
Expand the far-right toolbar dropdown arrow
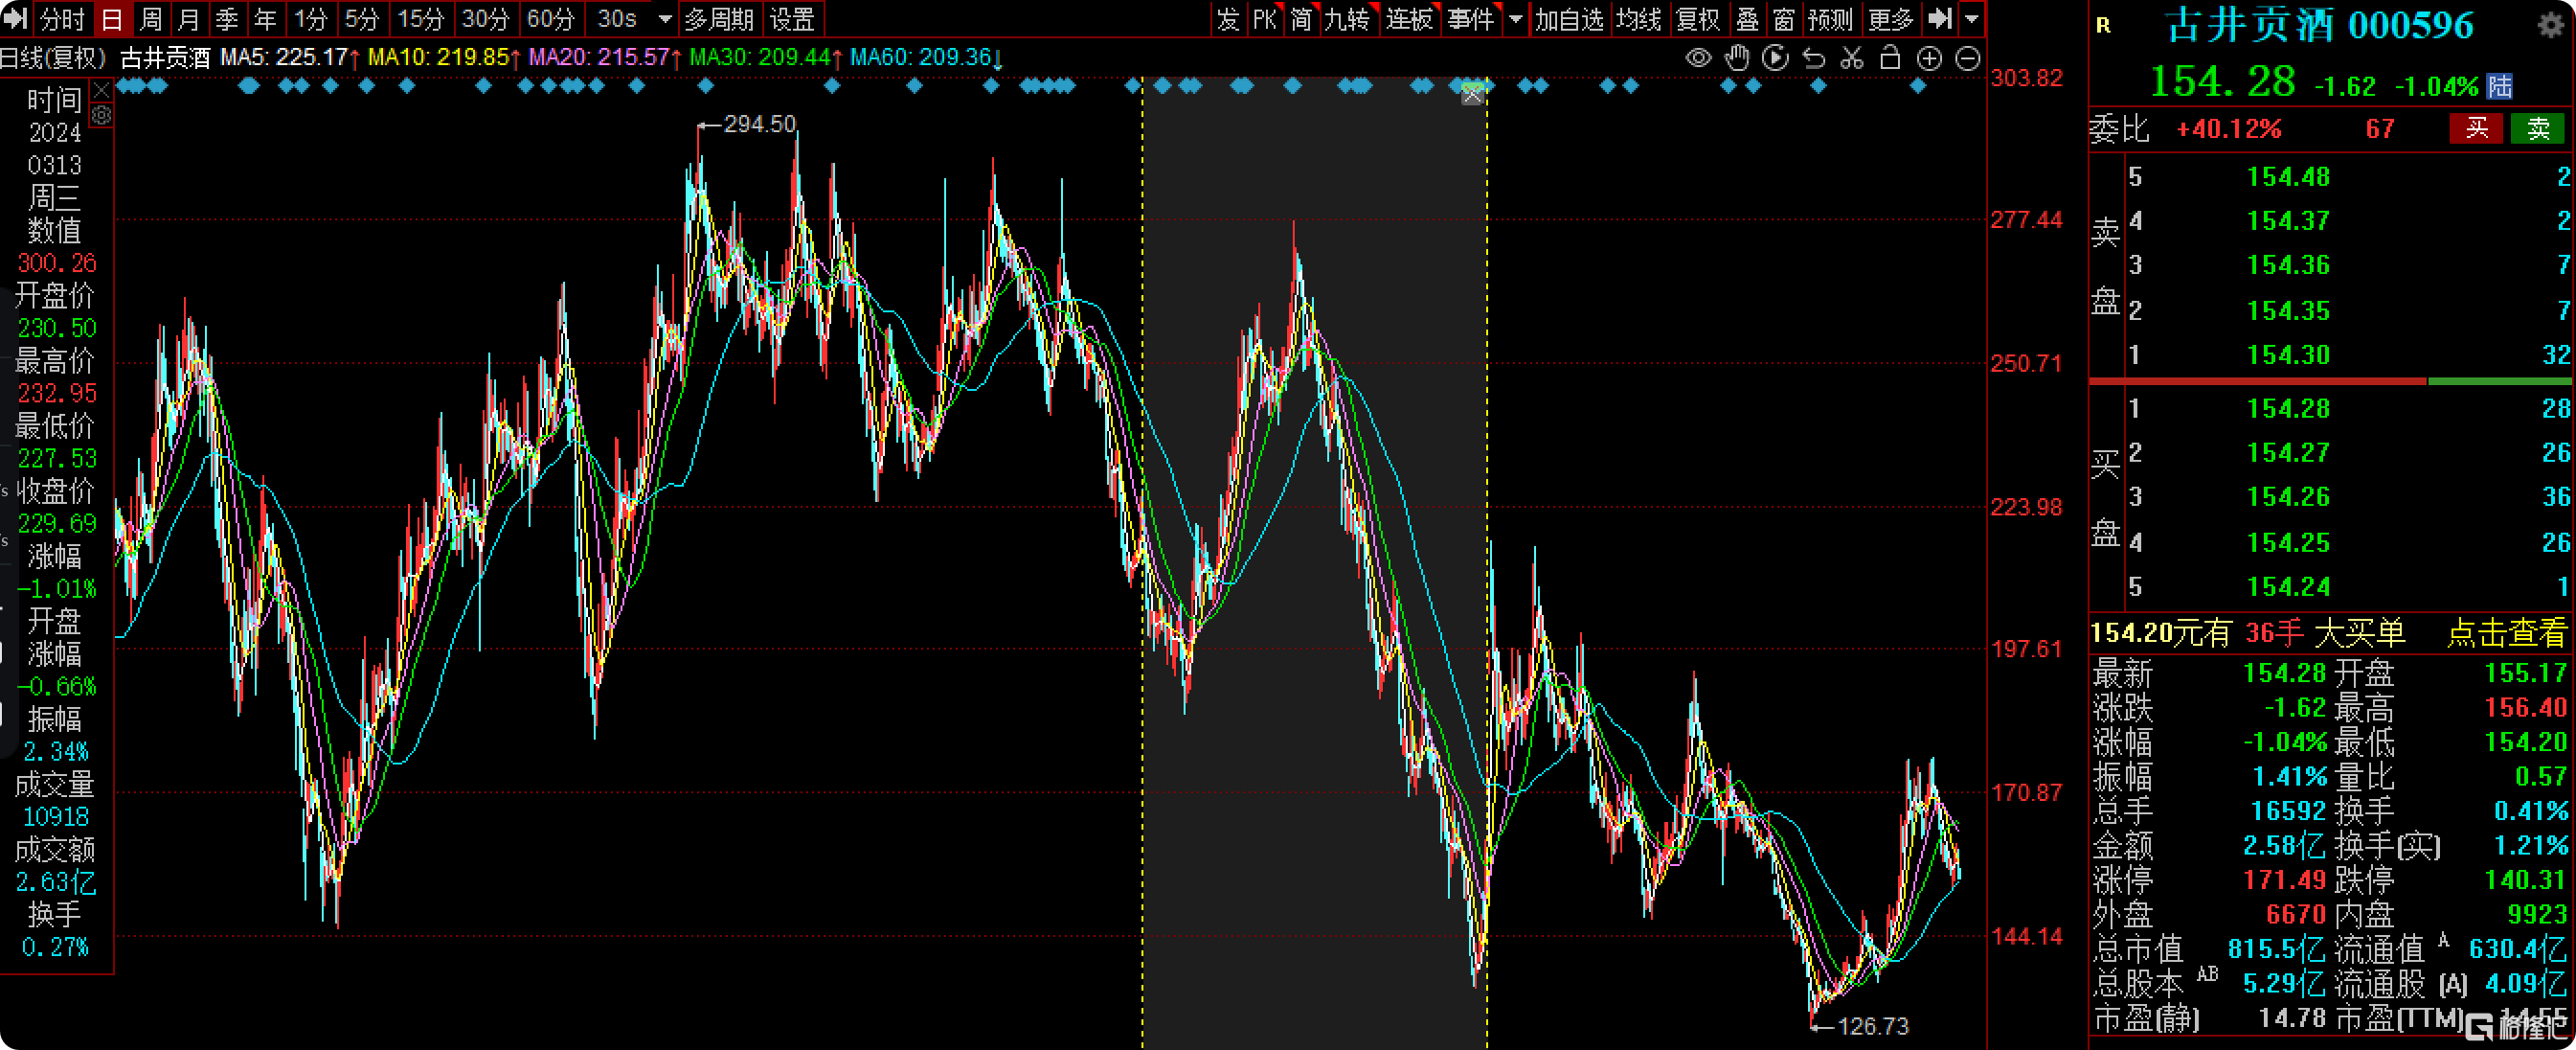tap(1971, 19)
